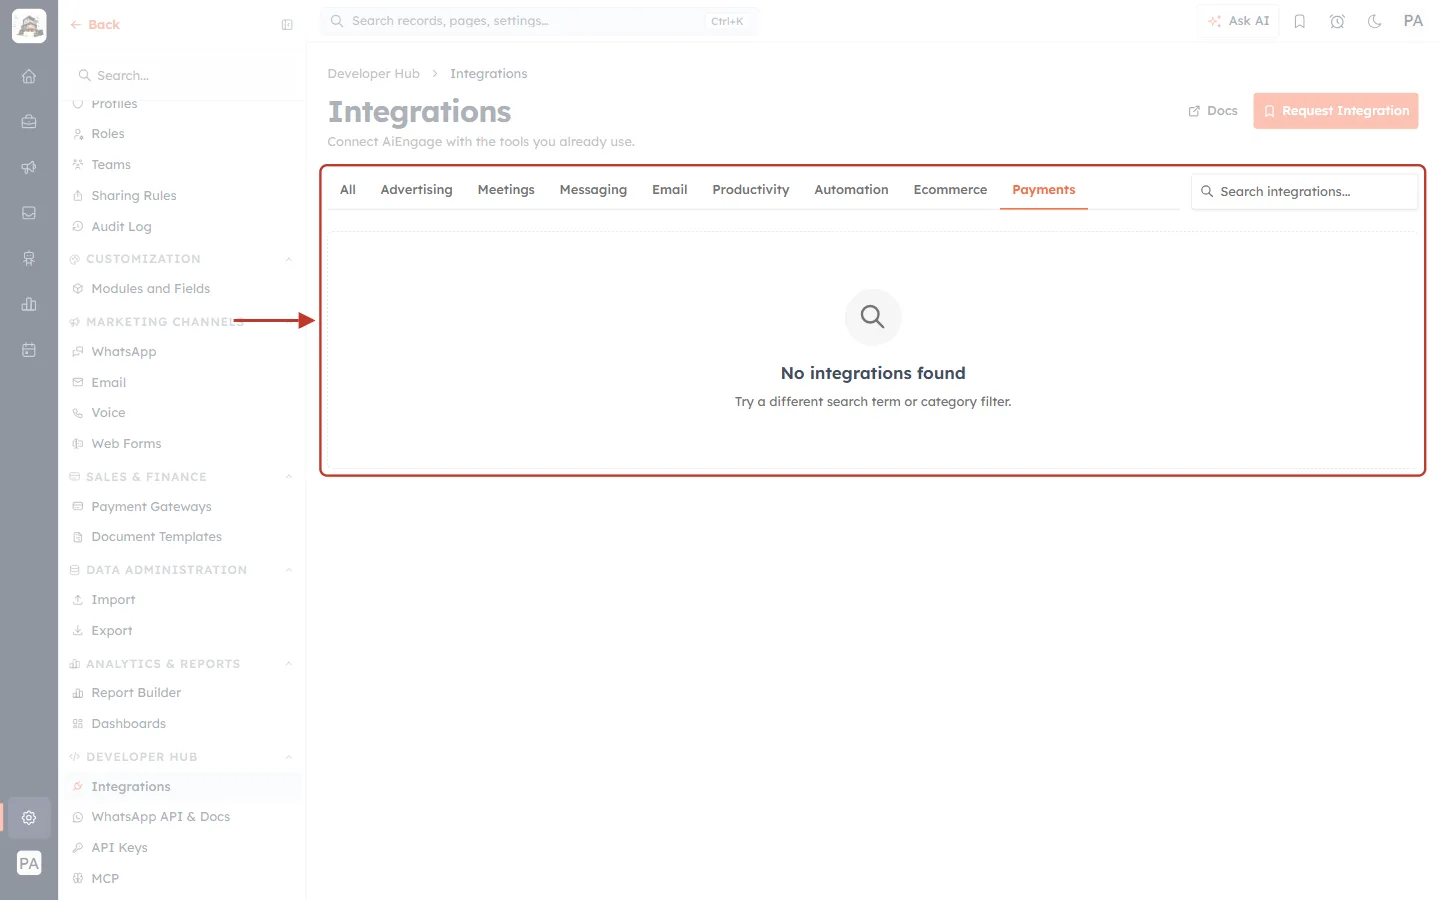Collapse the Customization section
Image resolution: width=1440 pixels, height=900 pixels.
[x=289, y=259]
